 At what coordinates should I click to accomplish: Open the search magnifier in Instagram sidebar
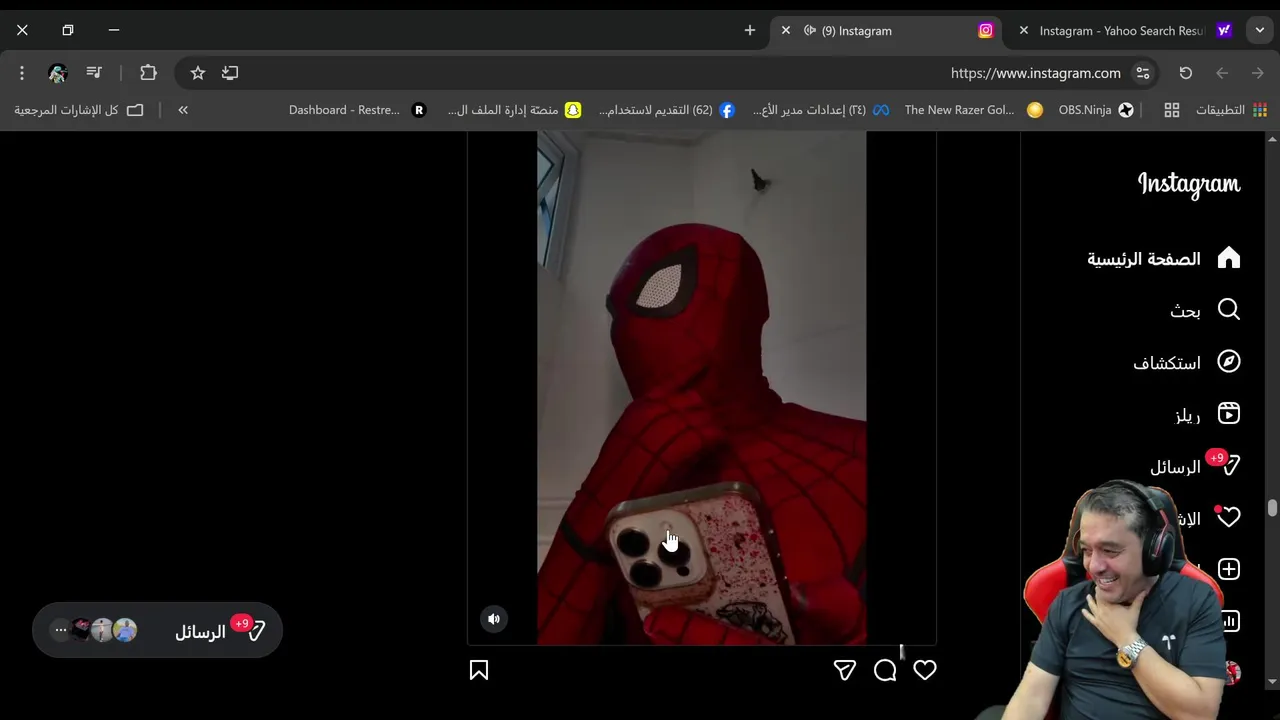1229,310
